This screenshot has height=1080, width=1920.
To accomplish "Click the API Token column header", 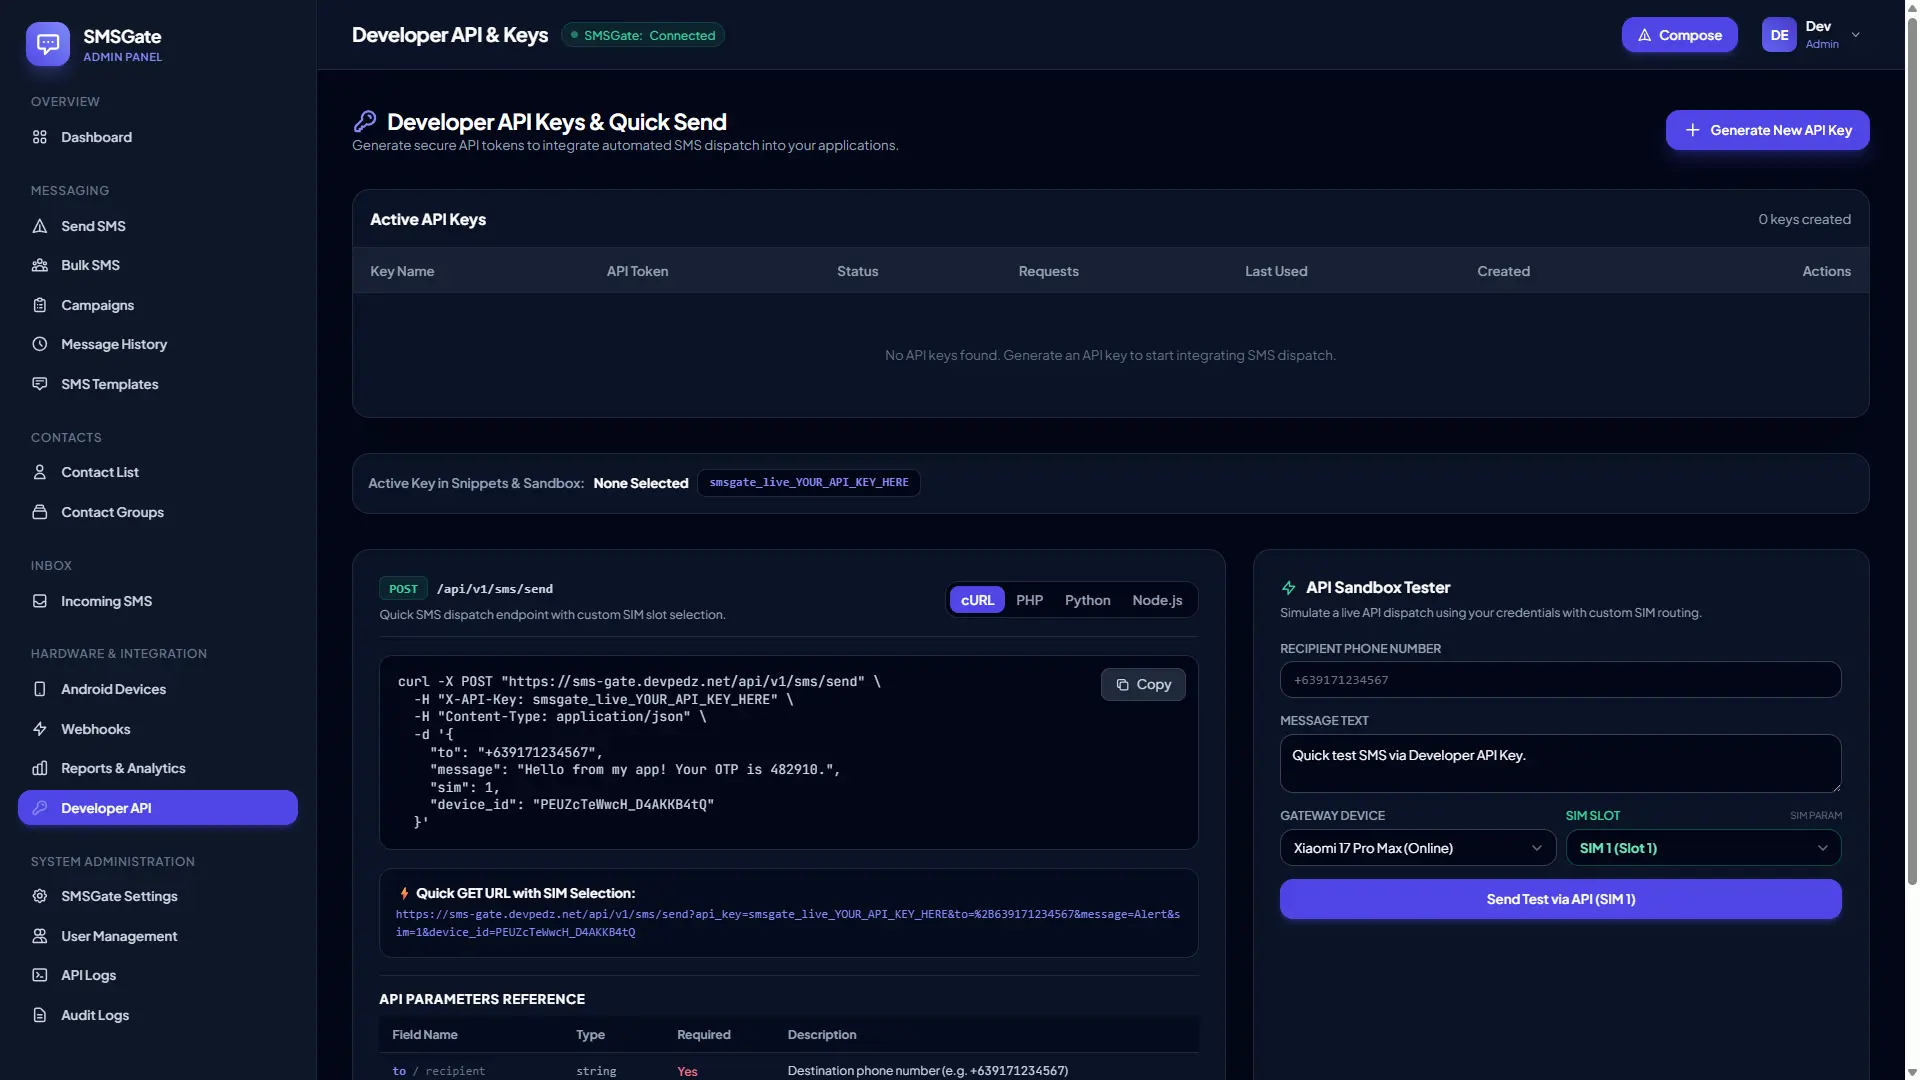I will click(x=637, y=271).
